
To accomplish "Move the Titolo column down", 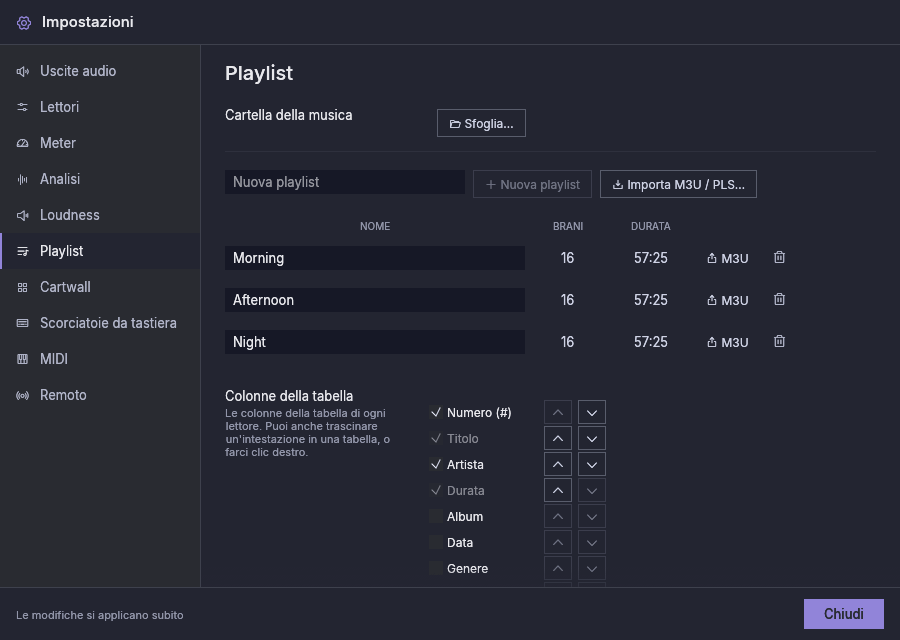I will (592, 439).
